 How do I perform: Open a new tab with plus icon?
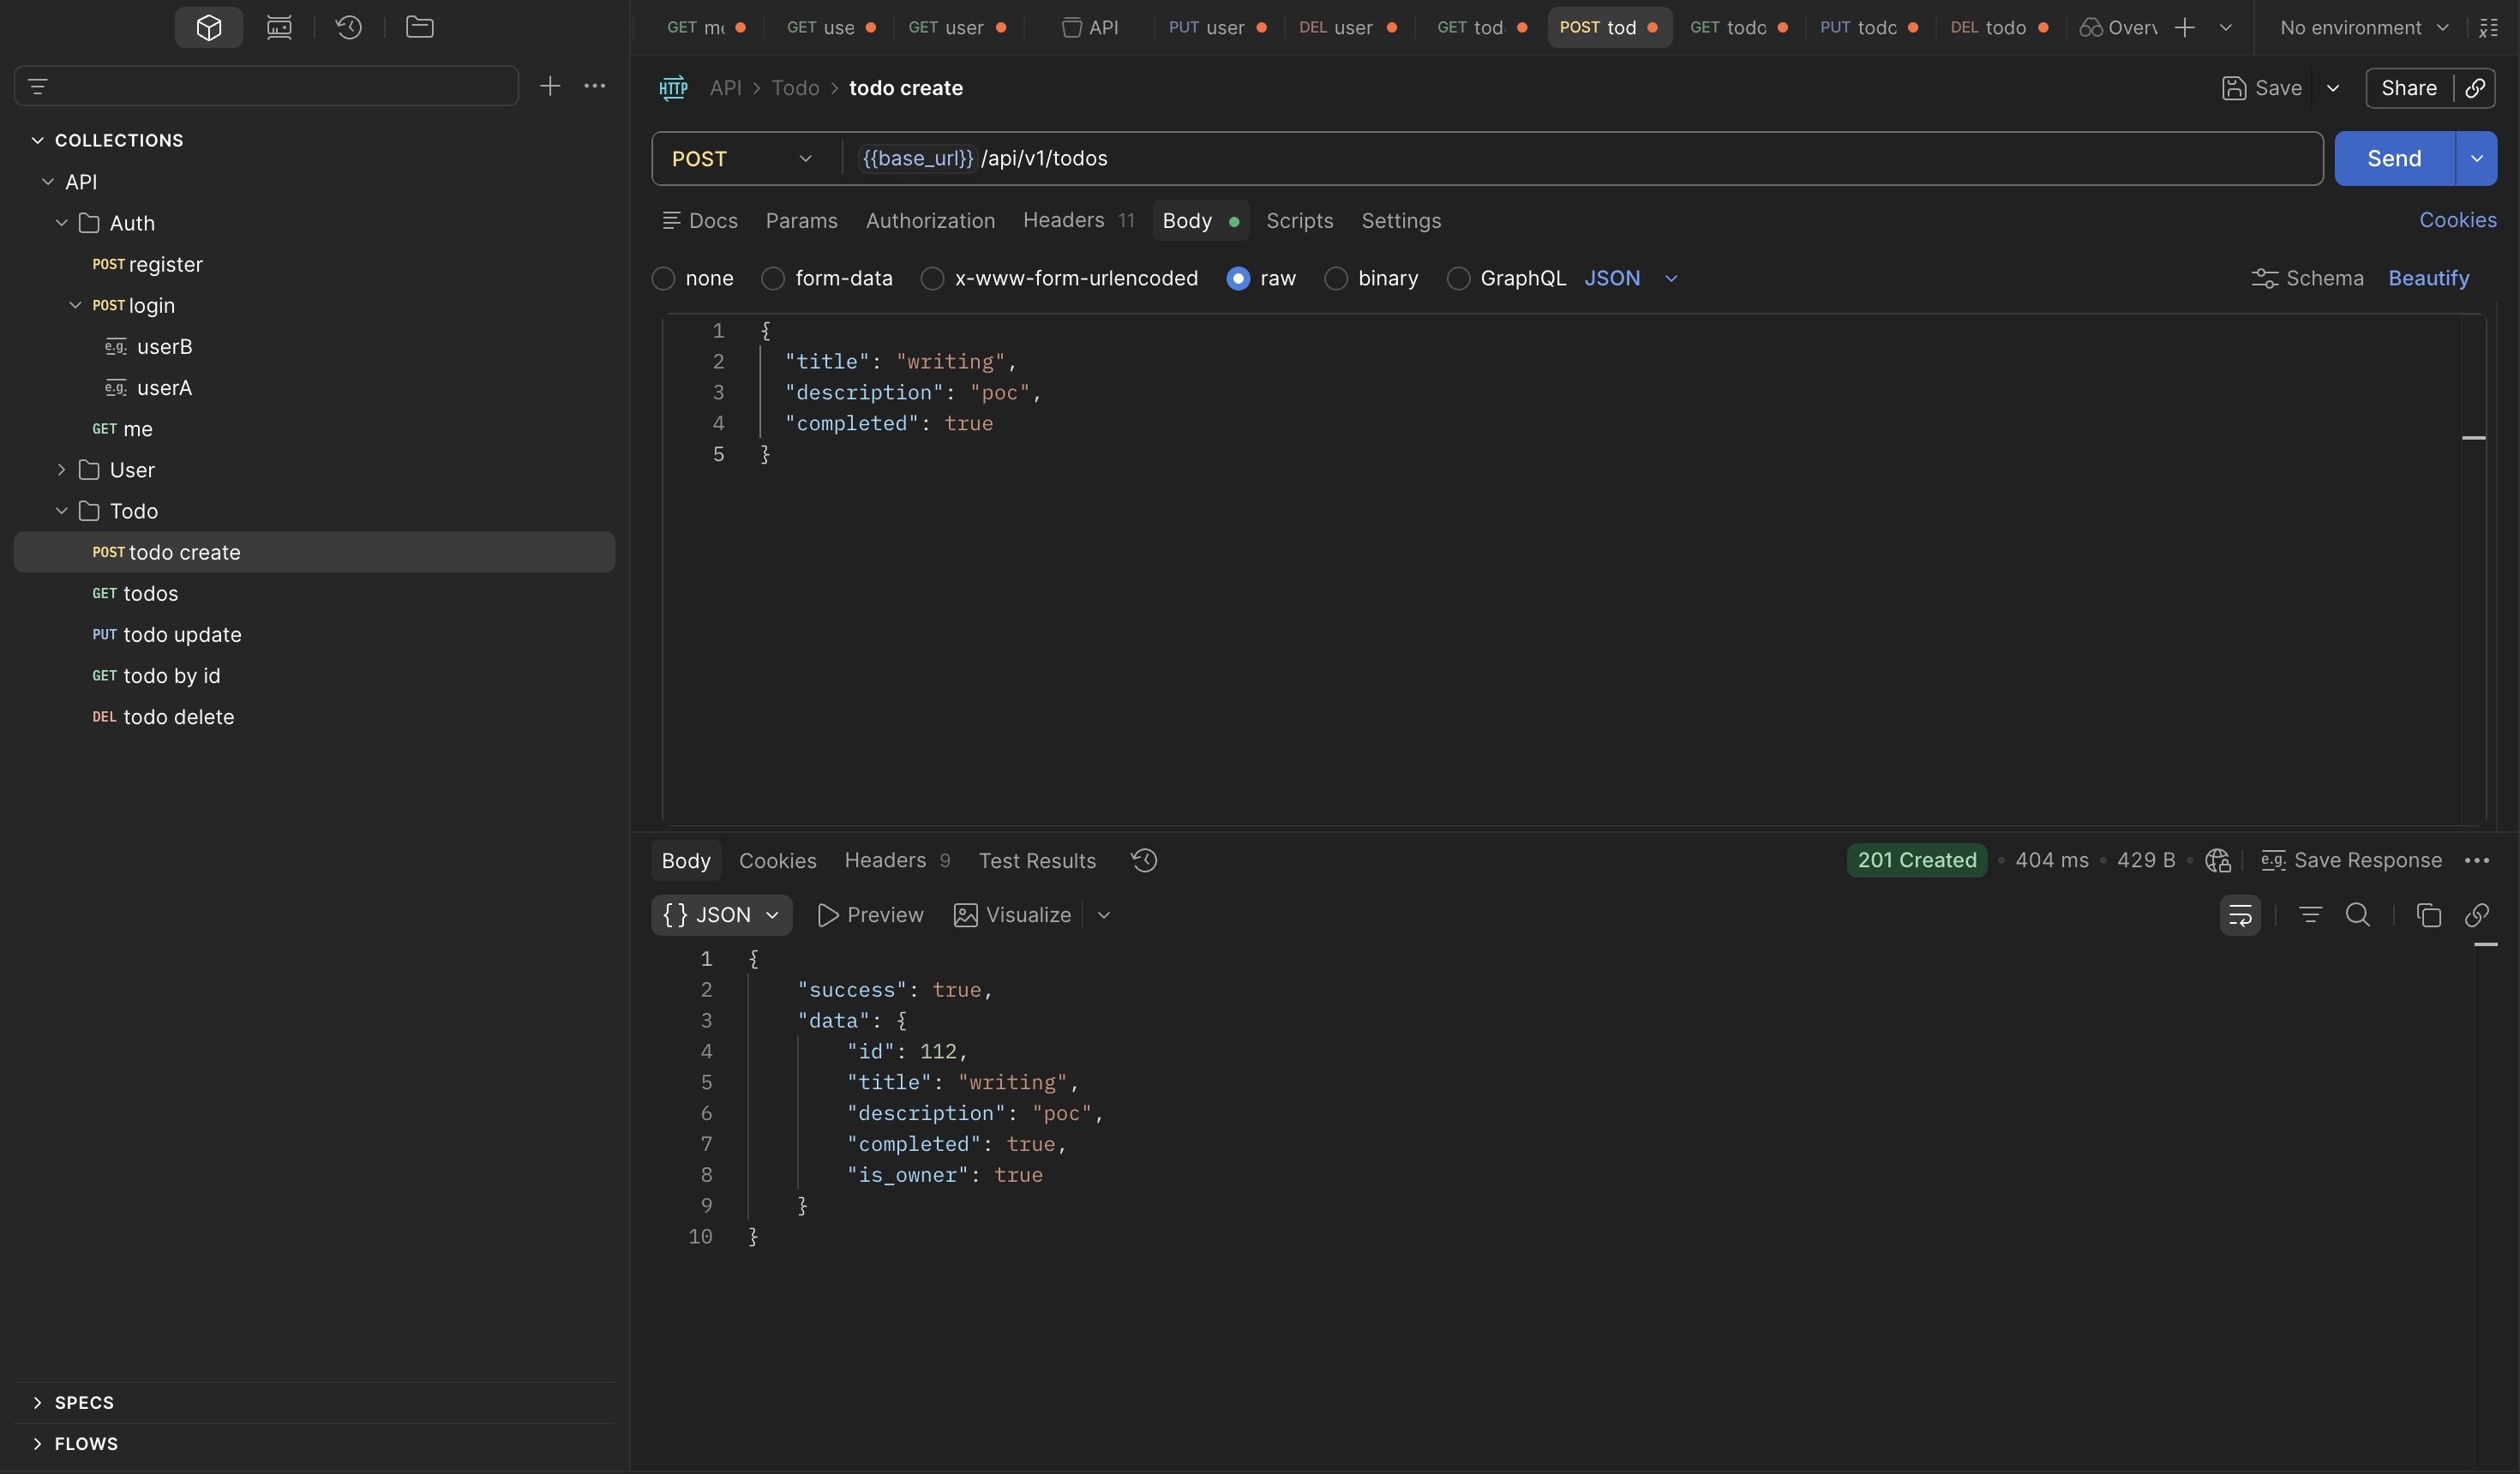(2185, 28)
